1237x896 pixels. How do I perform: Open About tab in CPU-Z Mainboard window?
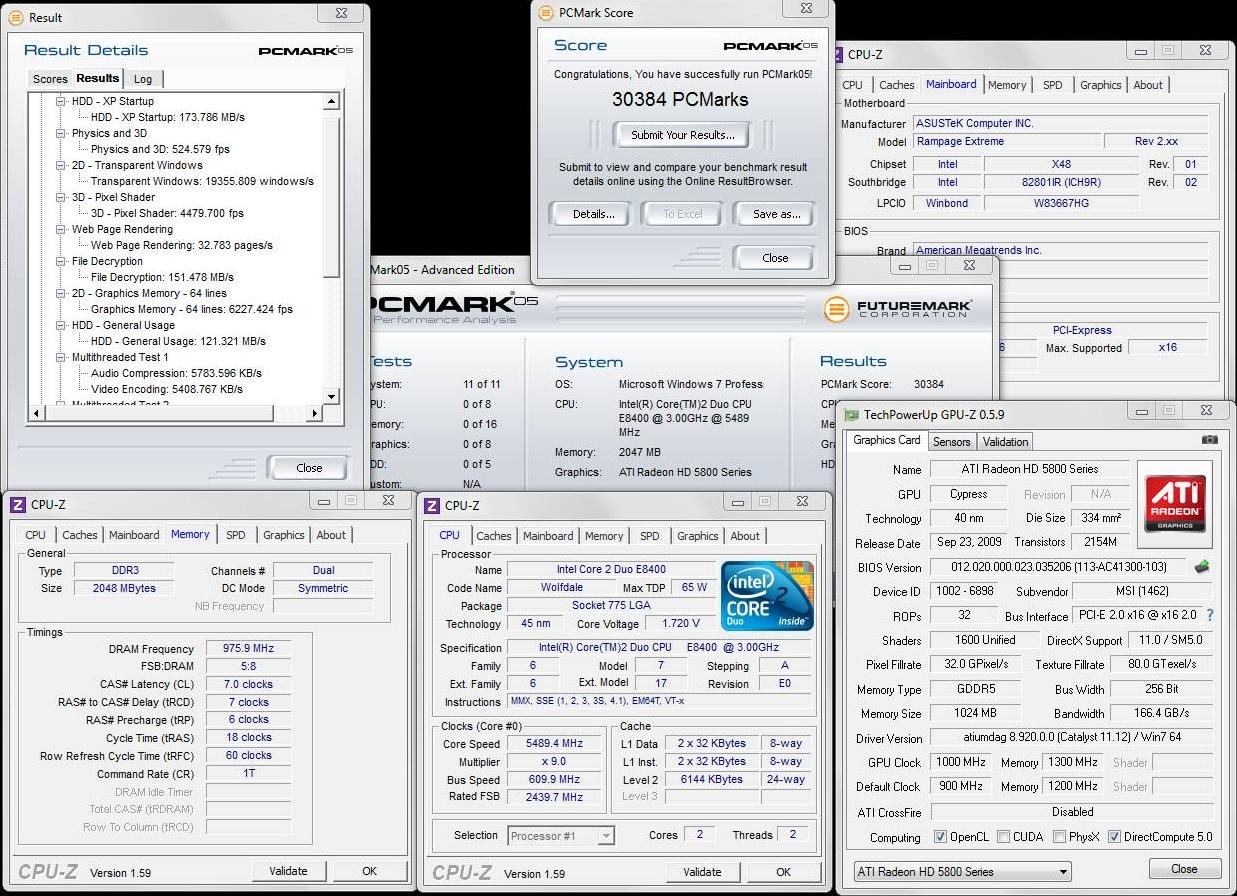[x=1148, y=85]
